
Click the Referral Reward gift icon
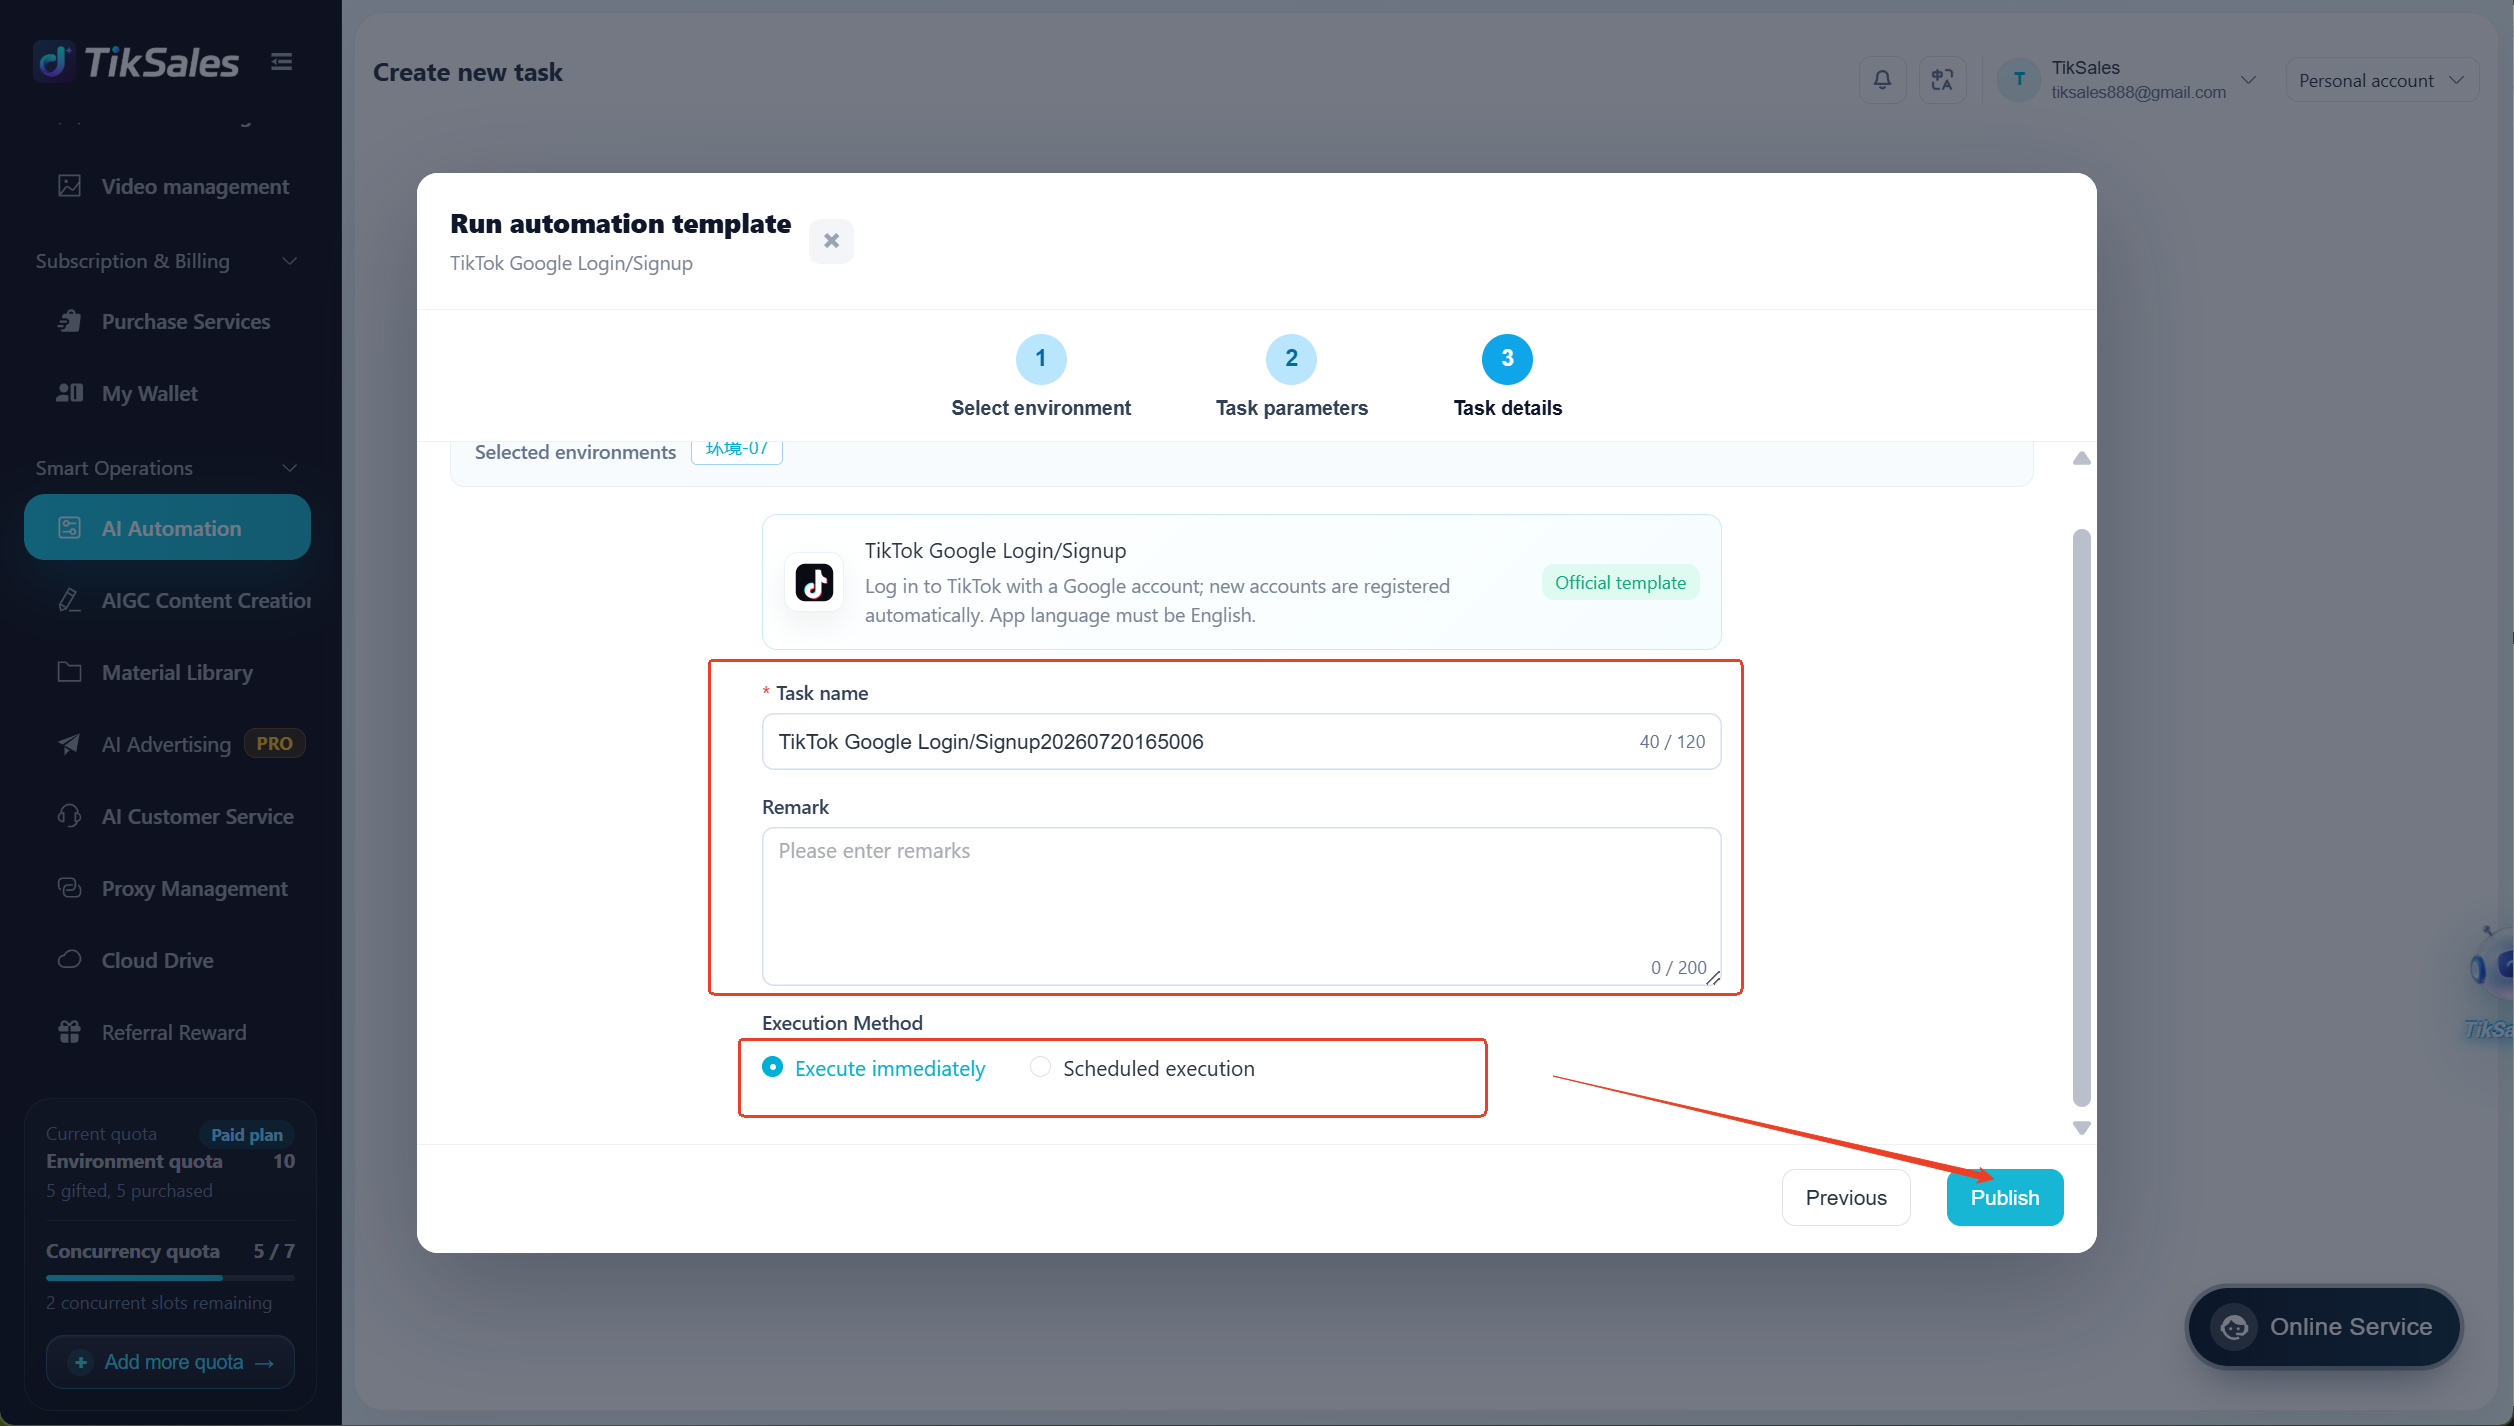click(x=69, y=1032)
